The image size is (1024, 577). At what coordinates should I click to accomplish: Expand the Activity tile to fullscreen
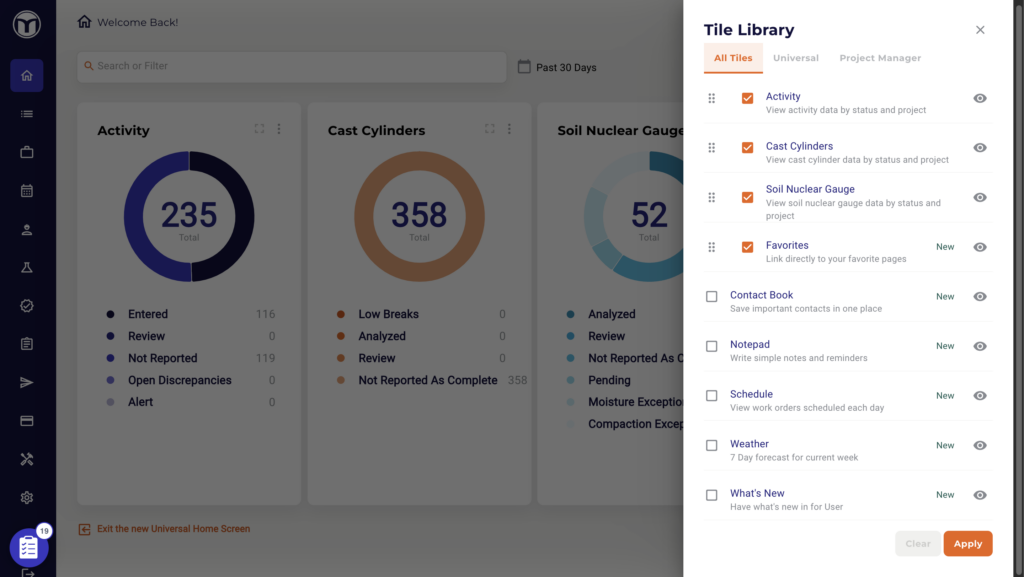pos(259,129)
